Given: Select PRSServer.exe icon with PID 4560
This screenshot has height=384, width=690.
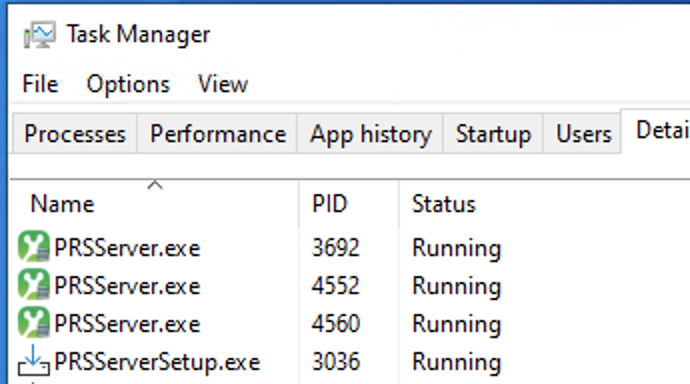Looking at the screenshot, I should click(34, 323).
